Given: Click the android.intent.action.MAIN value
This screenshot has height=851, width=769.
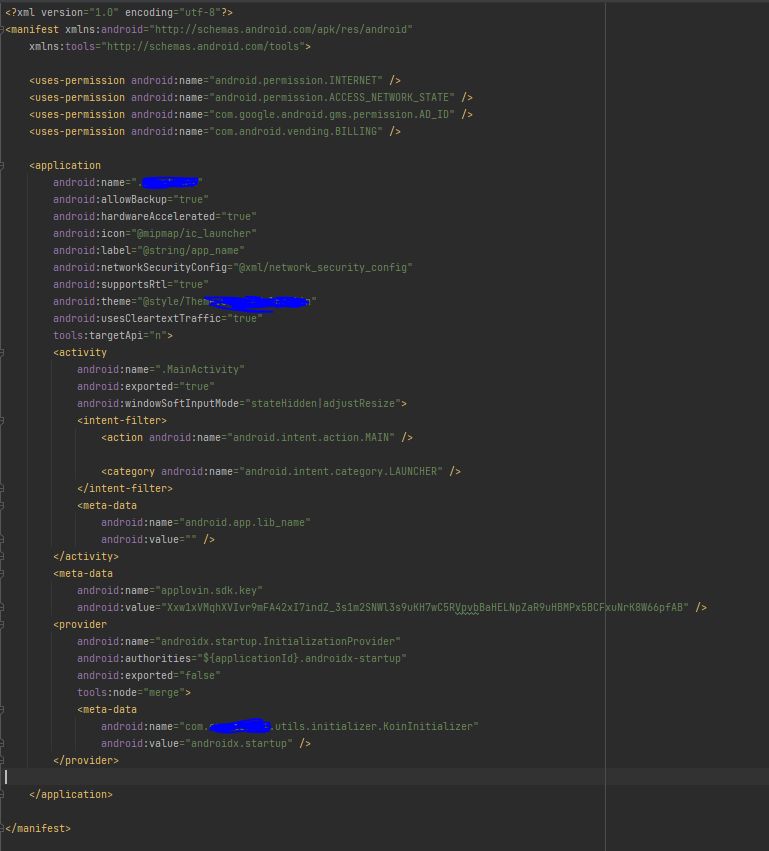Looking at the screenshot, I should pos(311,437).
